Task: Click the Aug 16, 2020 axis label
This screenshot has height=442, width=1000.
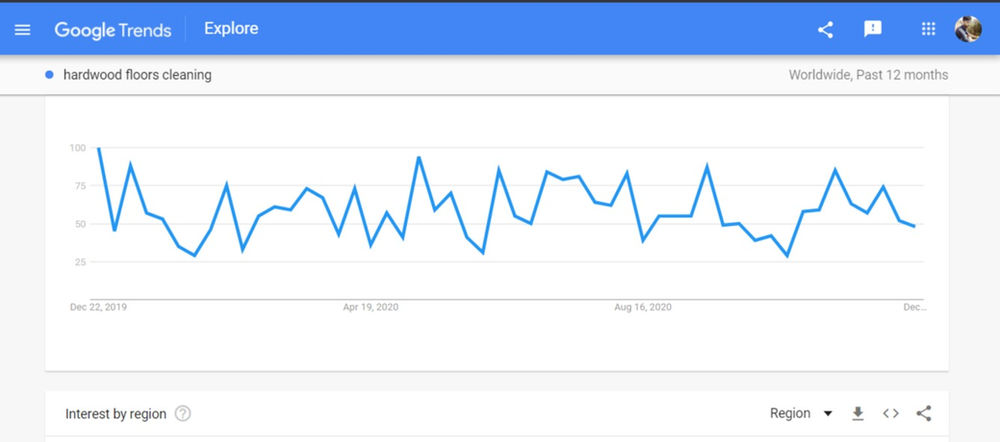Action: (x=643, y=307)
